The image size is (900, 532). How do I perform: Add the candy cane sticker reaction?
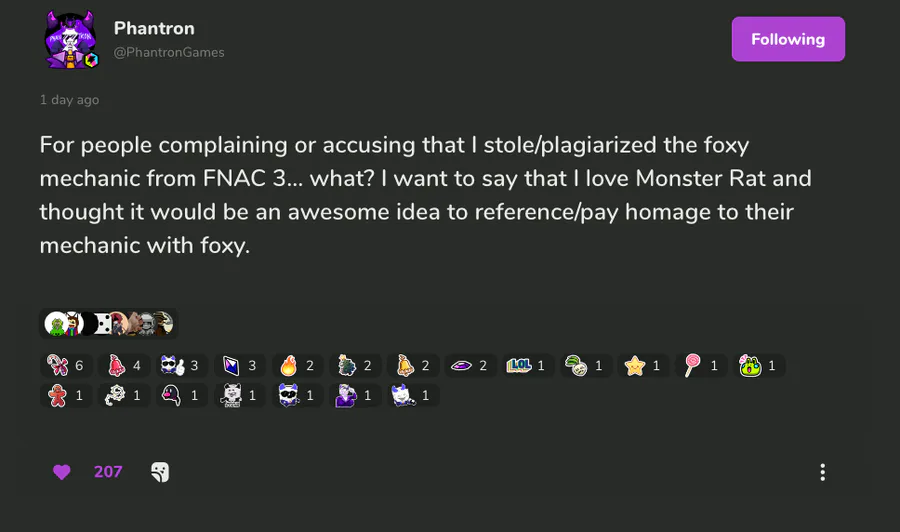pos(66,366)
